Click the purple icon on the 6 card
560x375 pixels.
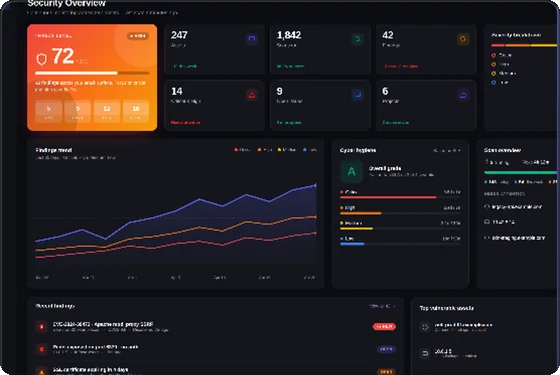coord(463,95)
